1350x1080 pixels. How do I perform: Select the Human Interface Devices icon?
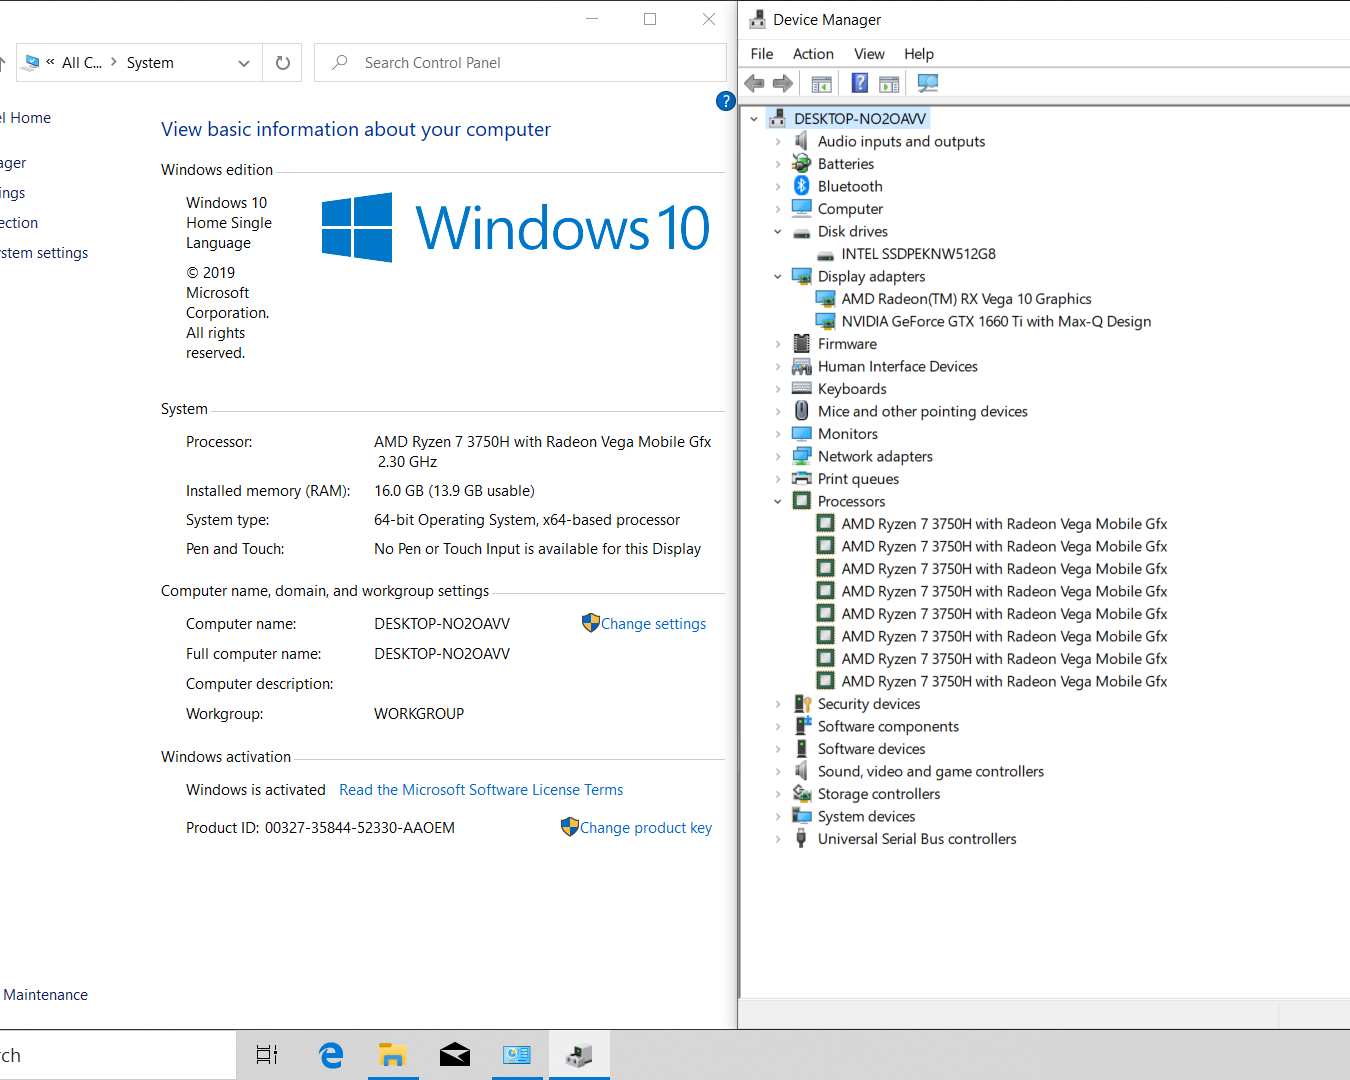click(801, 366)
